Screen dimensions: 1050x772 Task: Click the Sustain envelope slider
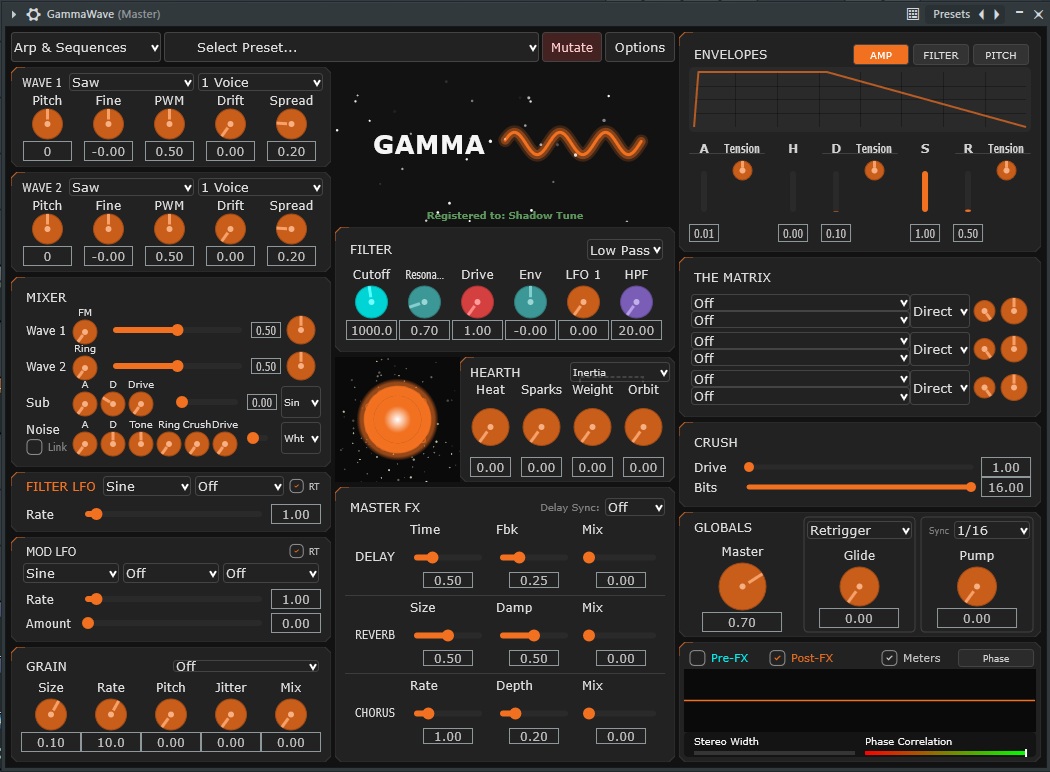coord(925,191)
